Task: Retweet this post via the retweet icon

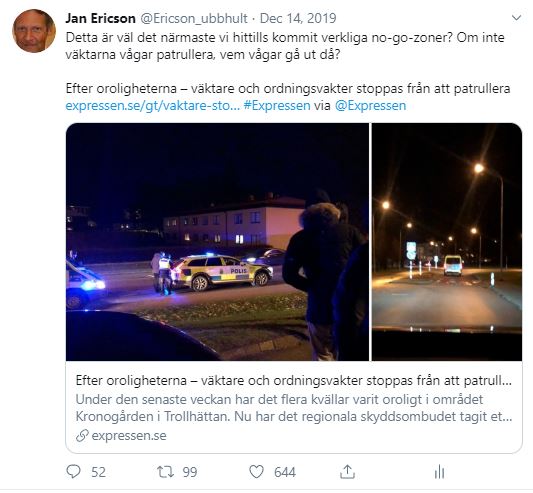Action: coord(166,472)
